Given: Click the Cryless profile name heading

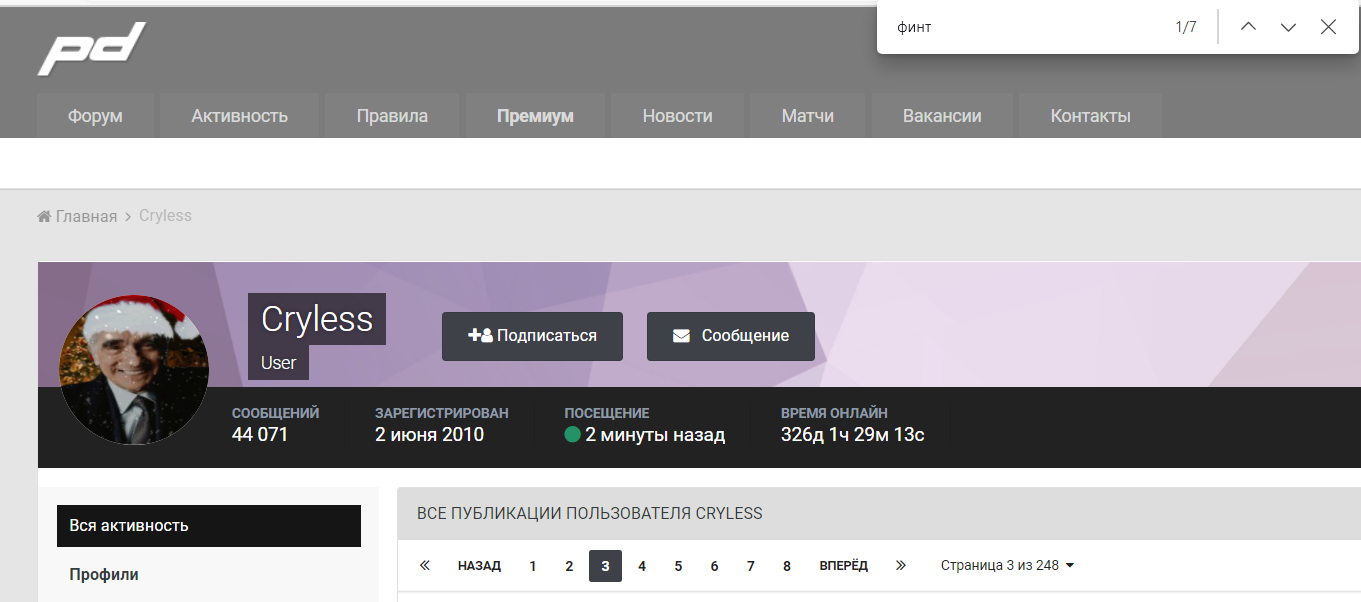Looking at the screenshot, I should [x=317, y=319].
